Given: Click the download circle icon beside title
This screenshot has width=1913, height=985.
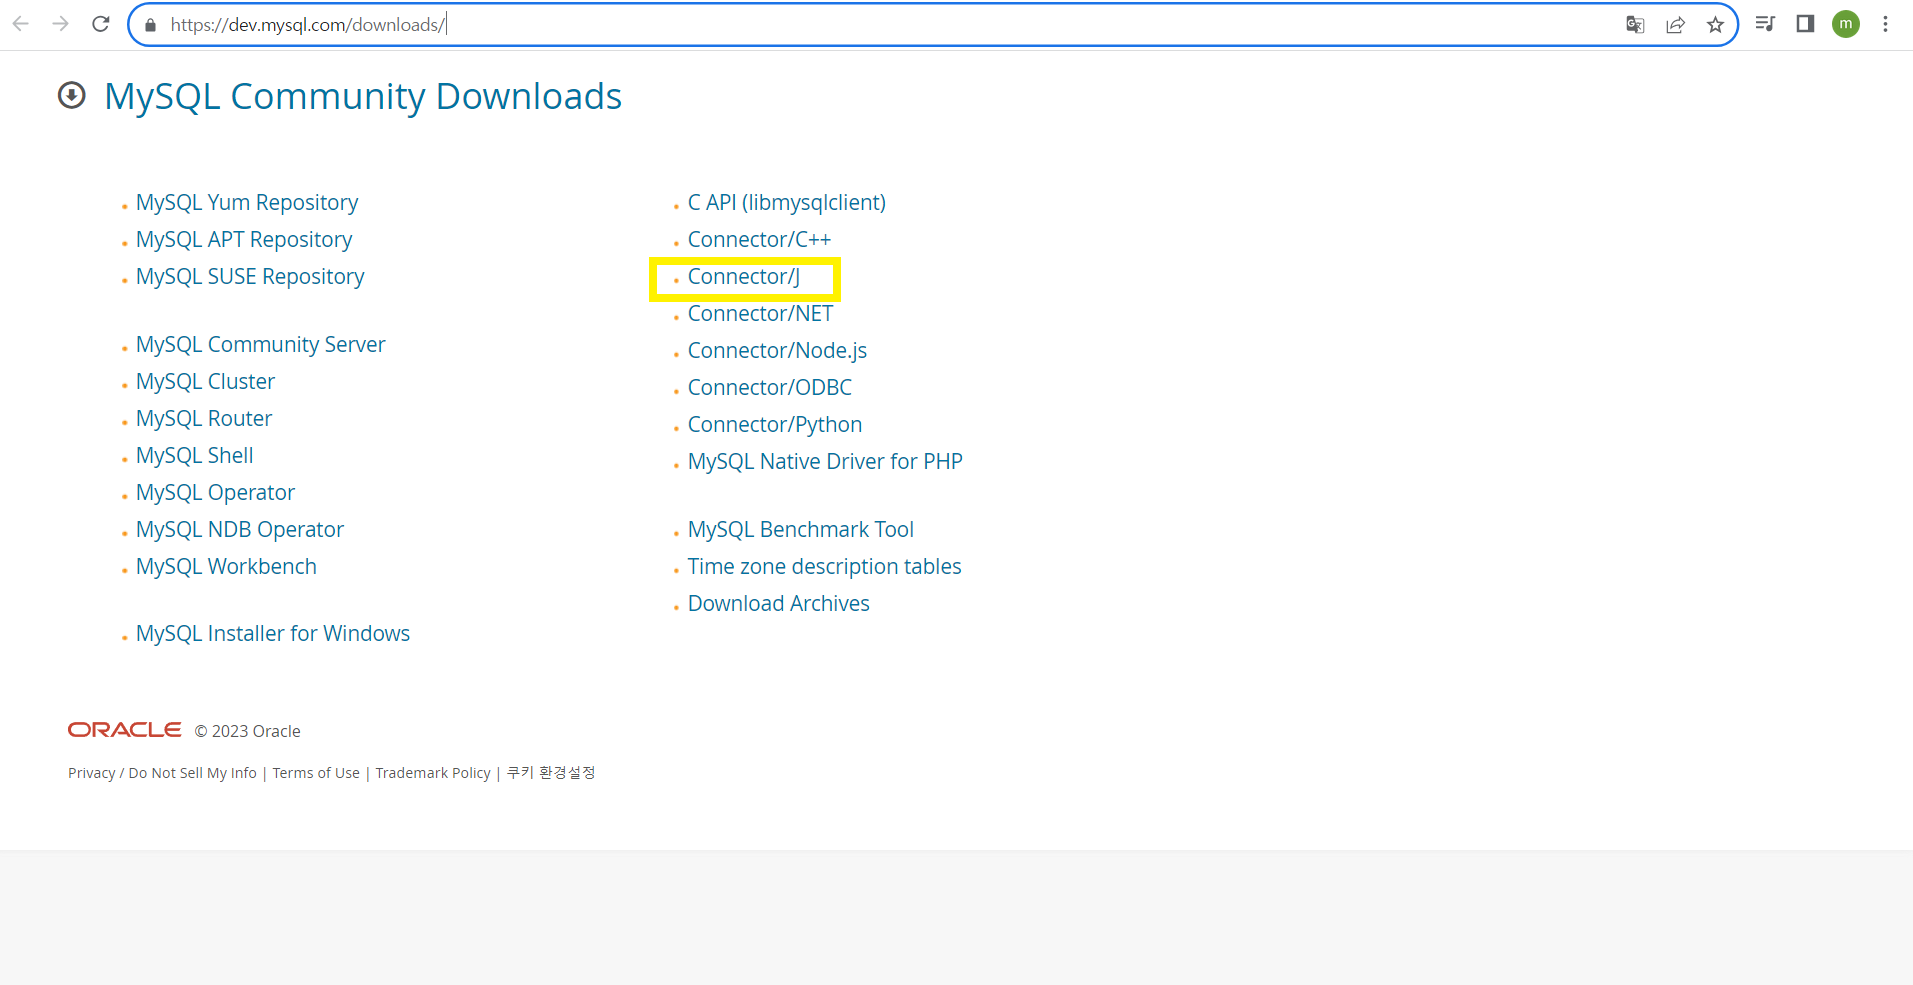Looking at the screenshot, I should tap(72, 96).
